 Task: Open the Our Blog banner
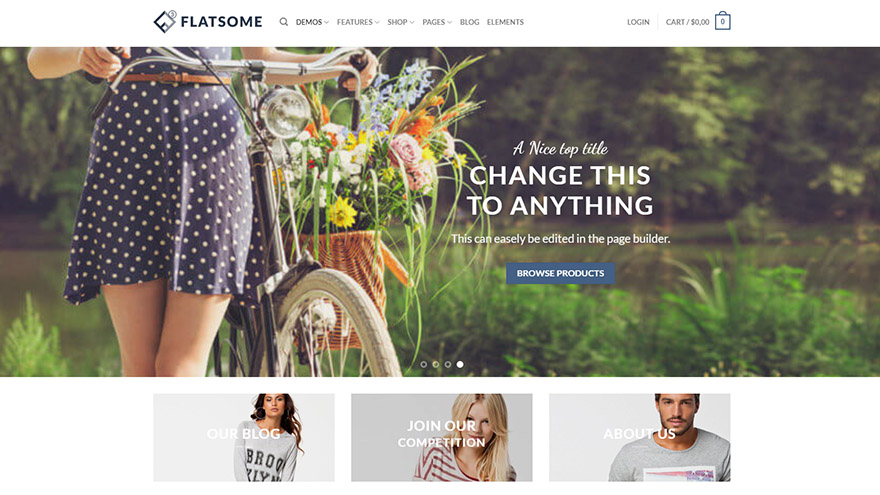click(x=244, y=437)
